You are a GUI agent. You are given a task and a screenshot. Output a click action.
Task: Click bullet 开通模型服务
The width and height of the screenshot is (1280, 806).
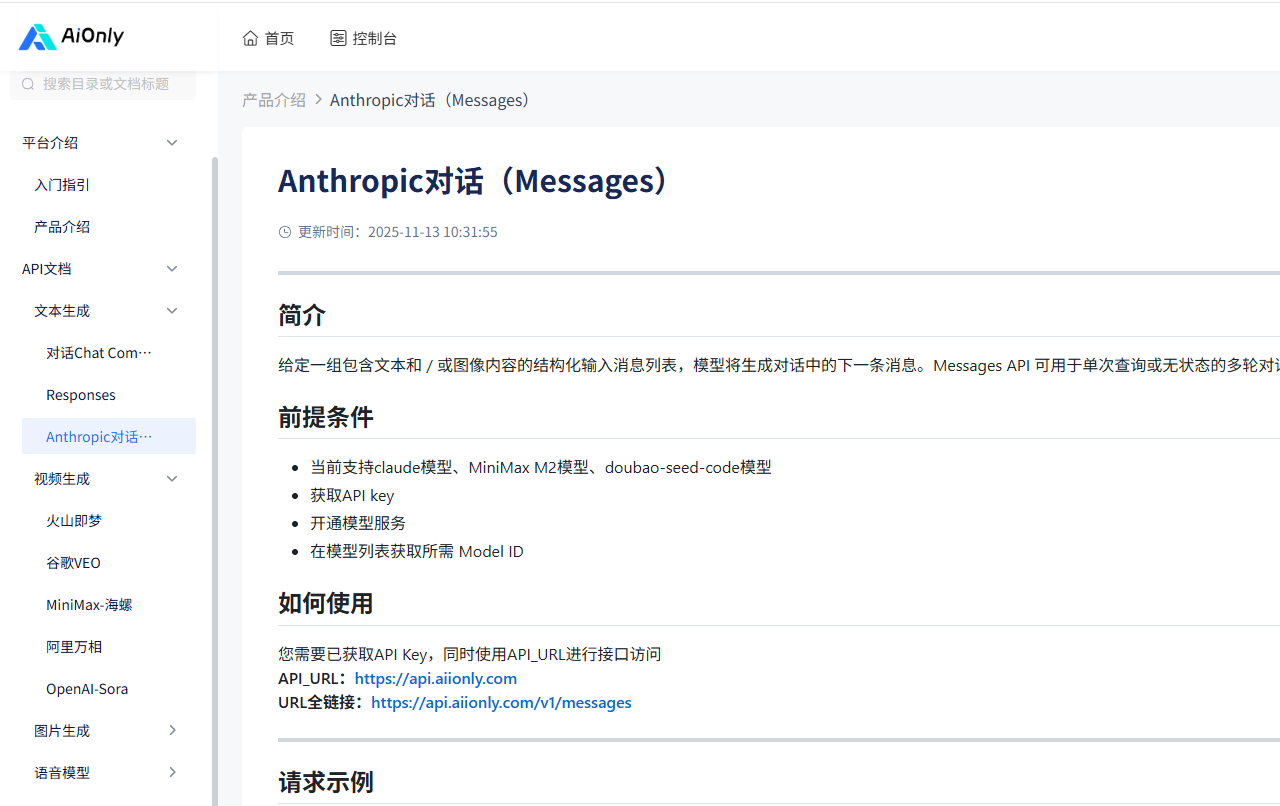point(358,523)
